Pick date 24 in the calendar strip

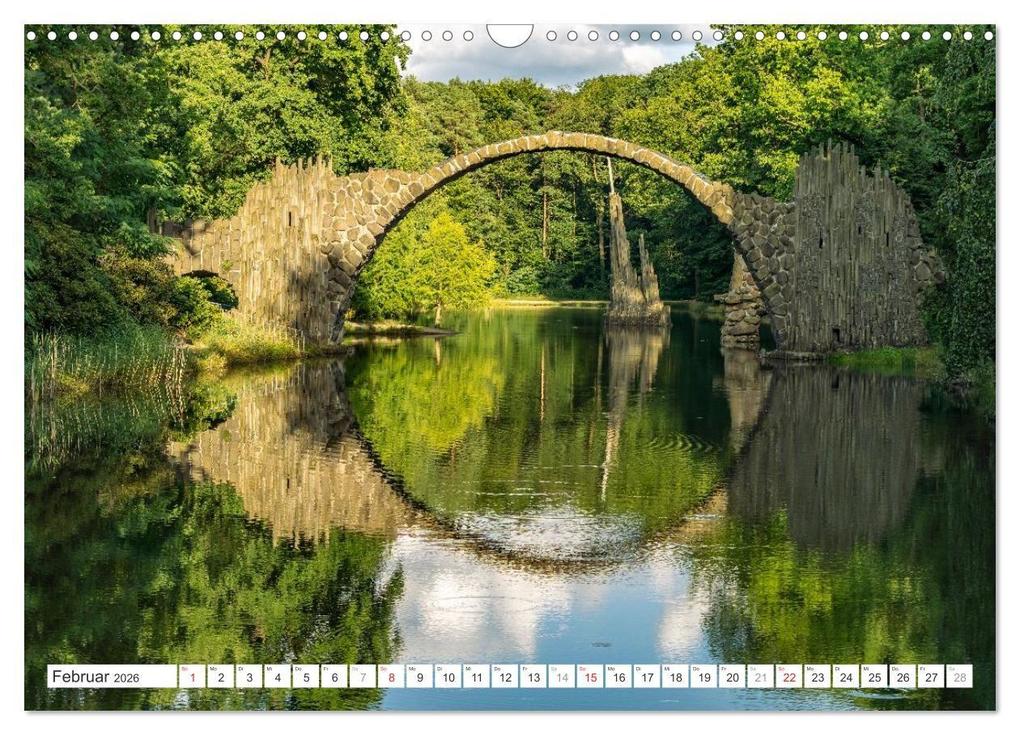(x=846, y=676)
